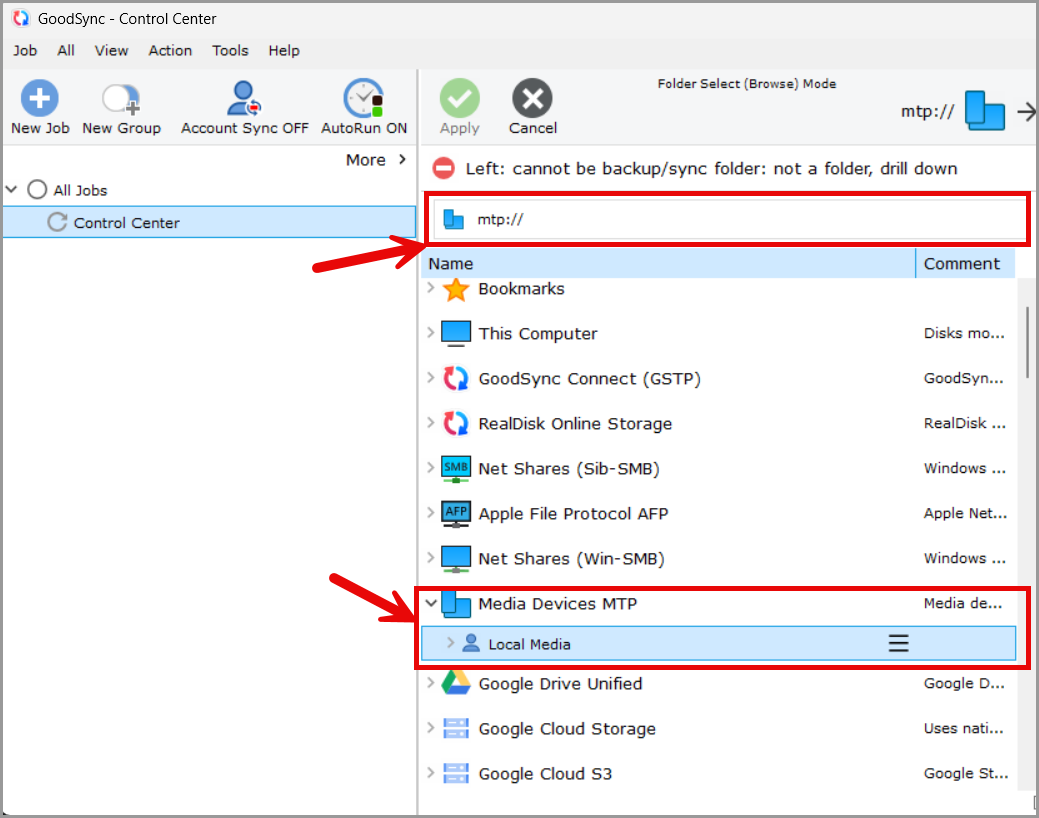Click the 'Apple Net...' comment cell
The height and width of the screenshot is (818, 1039).
coord(965,513)
